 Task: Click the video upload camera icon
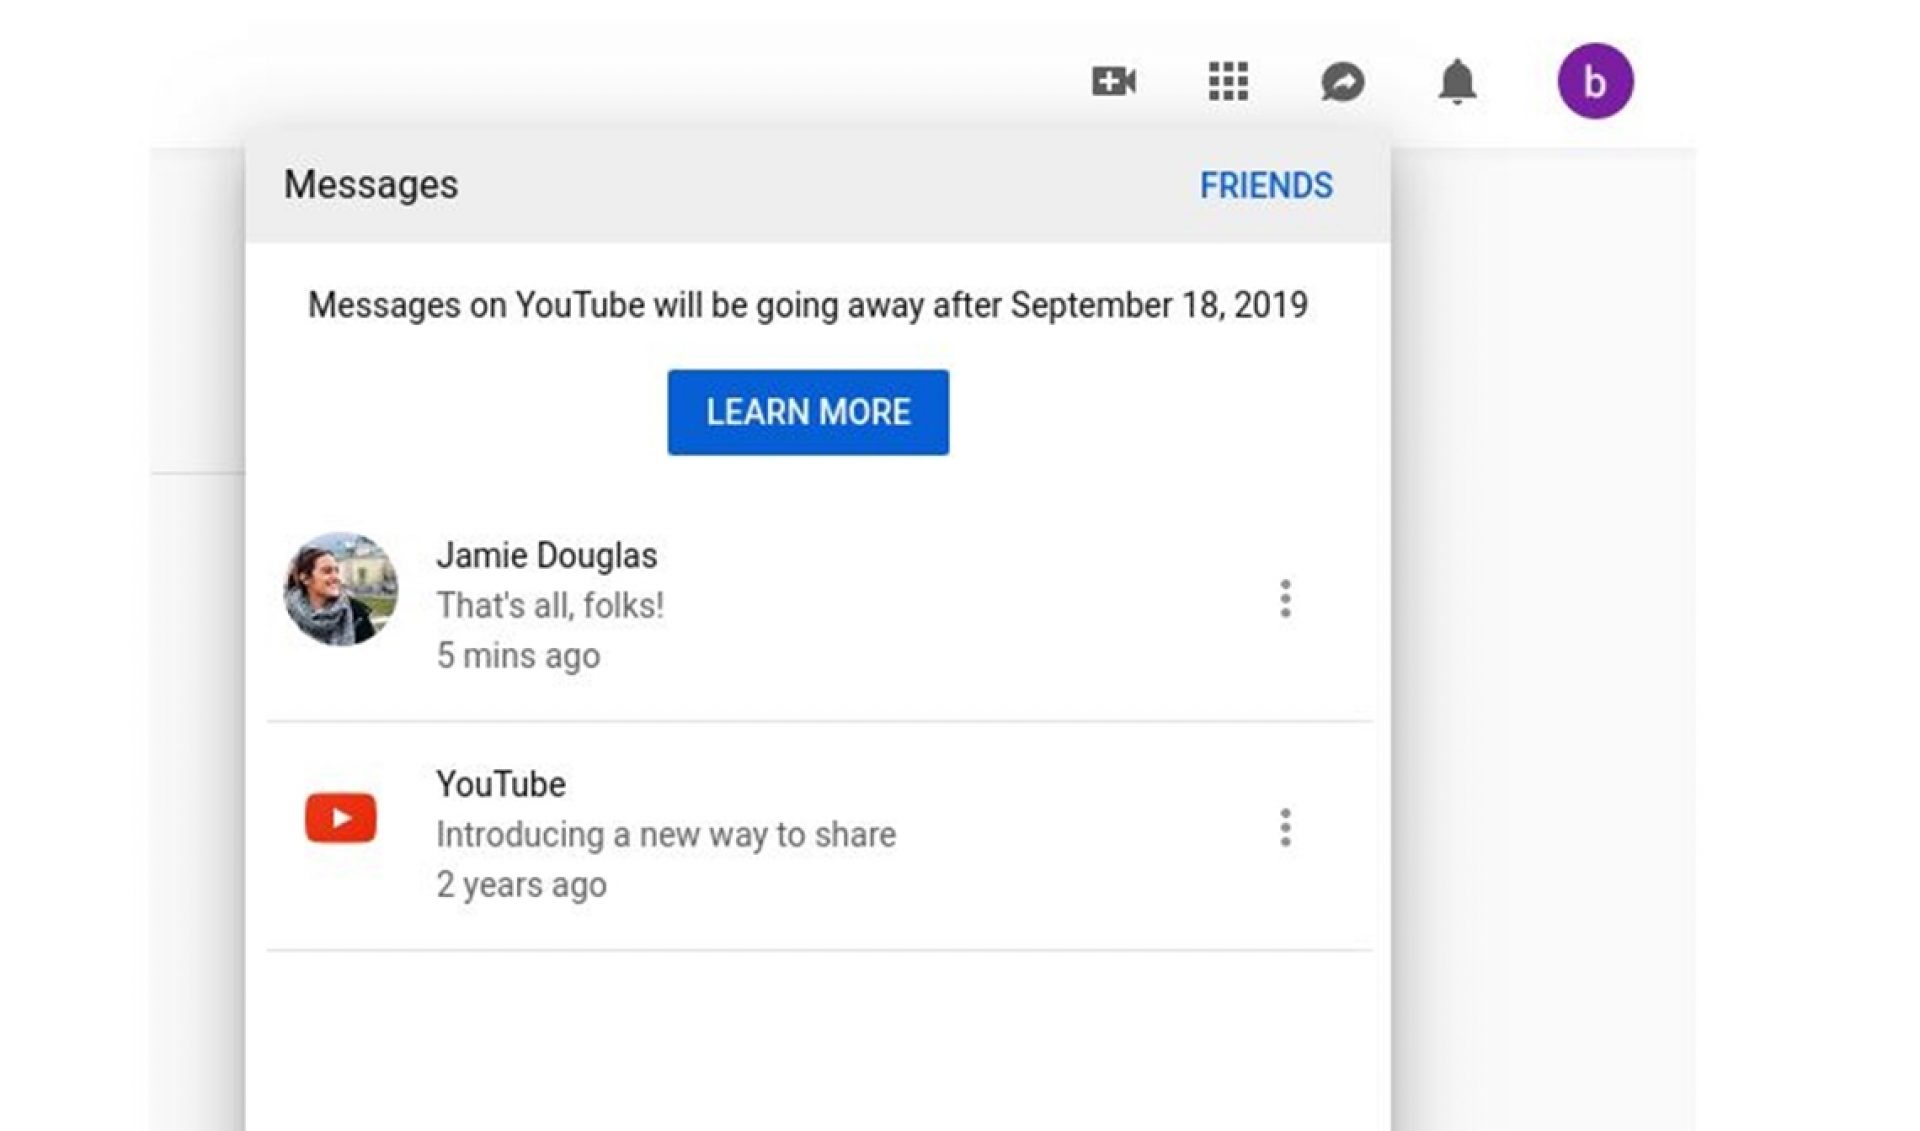pos(1113,82)
